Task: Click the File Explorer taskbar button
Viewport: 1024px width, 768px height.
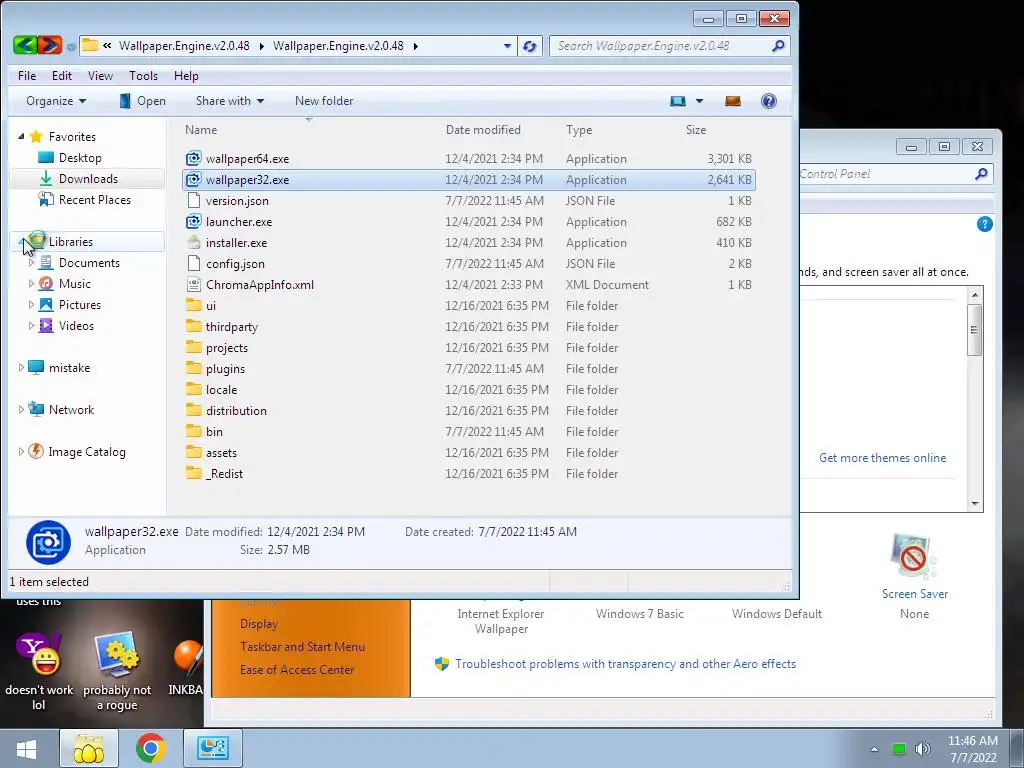Action: point(89,748)
